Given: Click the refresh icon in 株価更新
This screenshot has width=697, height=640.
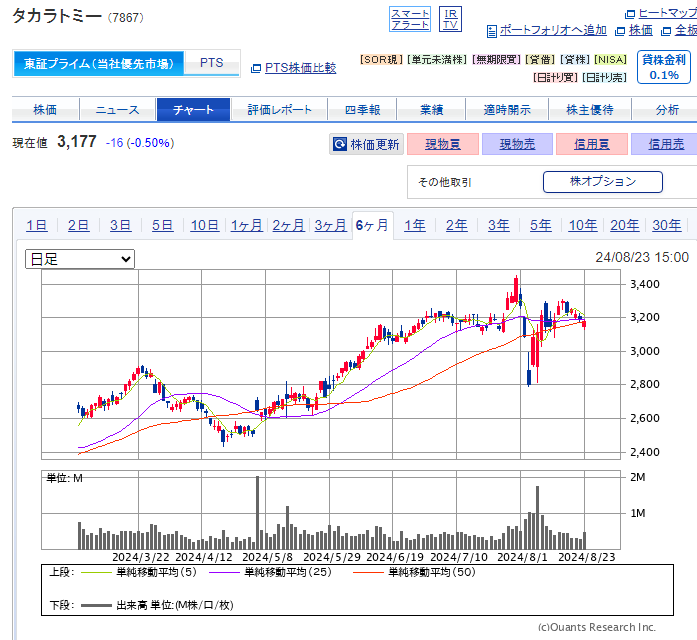Looking at the screenshot, I should coord(340,144).
